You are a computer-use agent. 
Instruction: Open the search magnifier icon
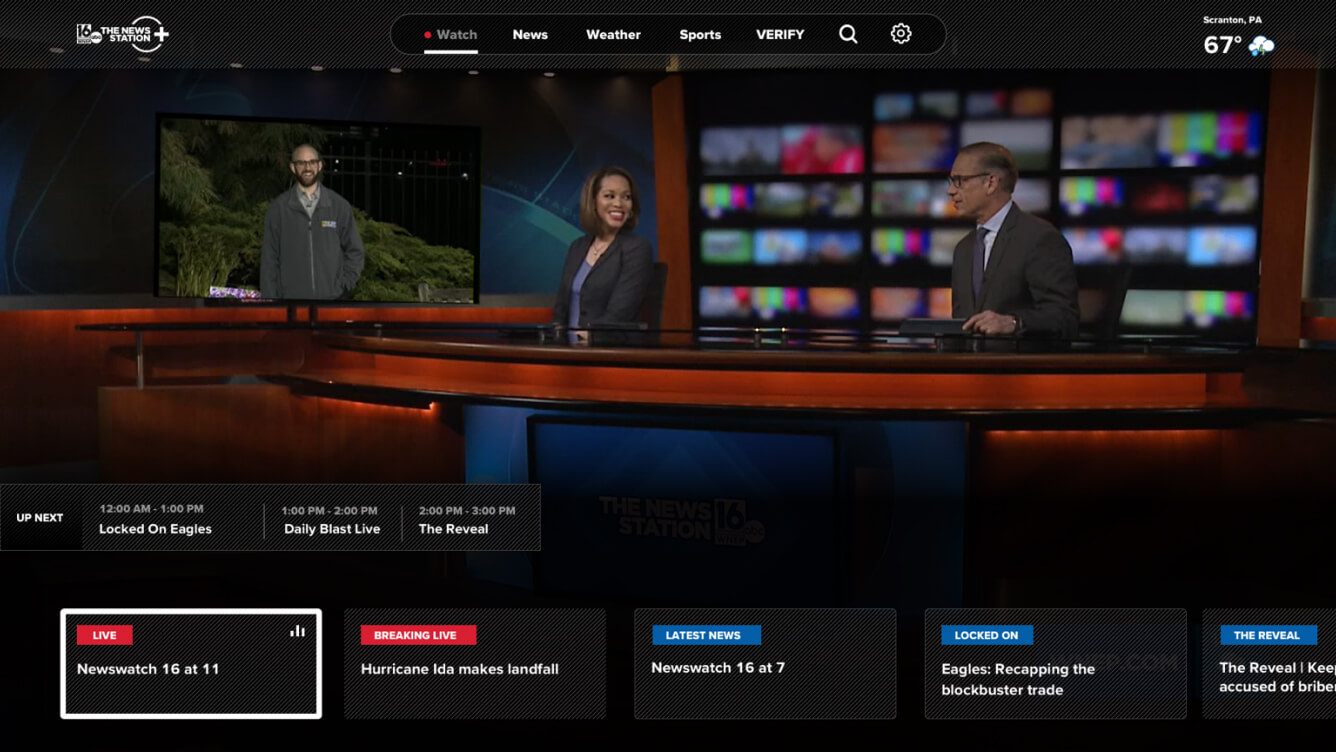tap(848, 34)
